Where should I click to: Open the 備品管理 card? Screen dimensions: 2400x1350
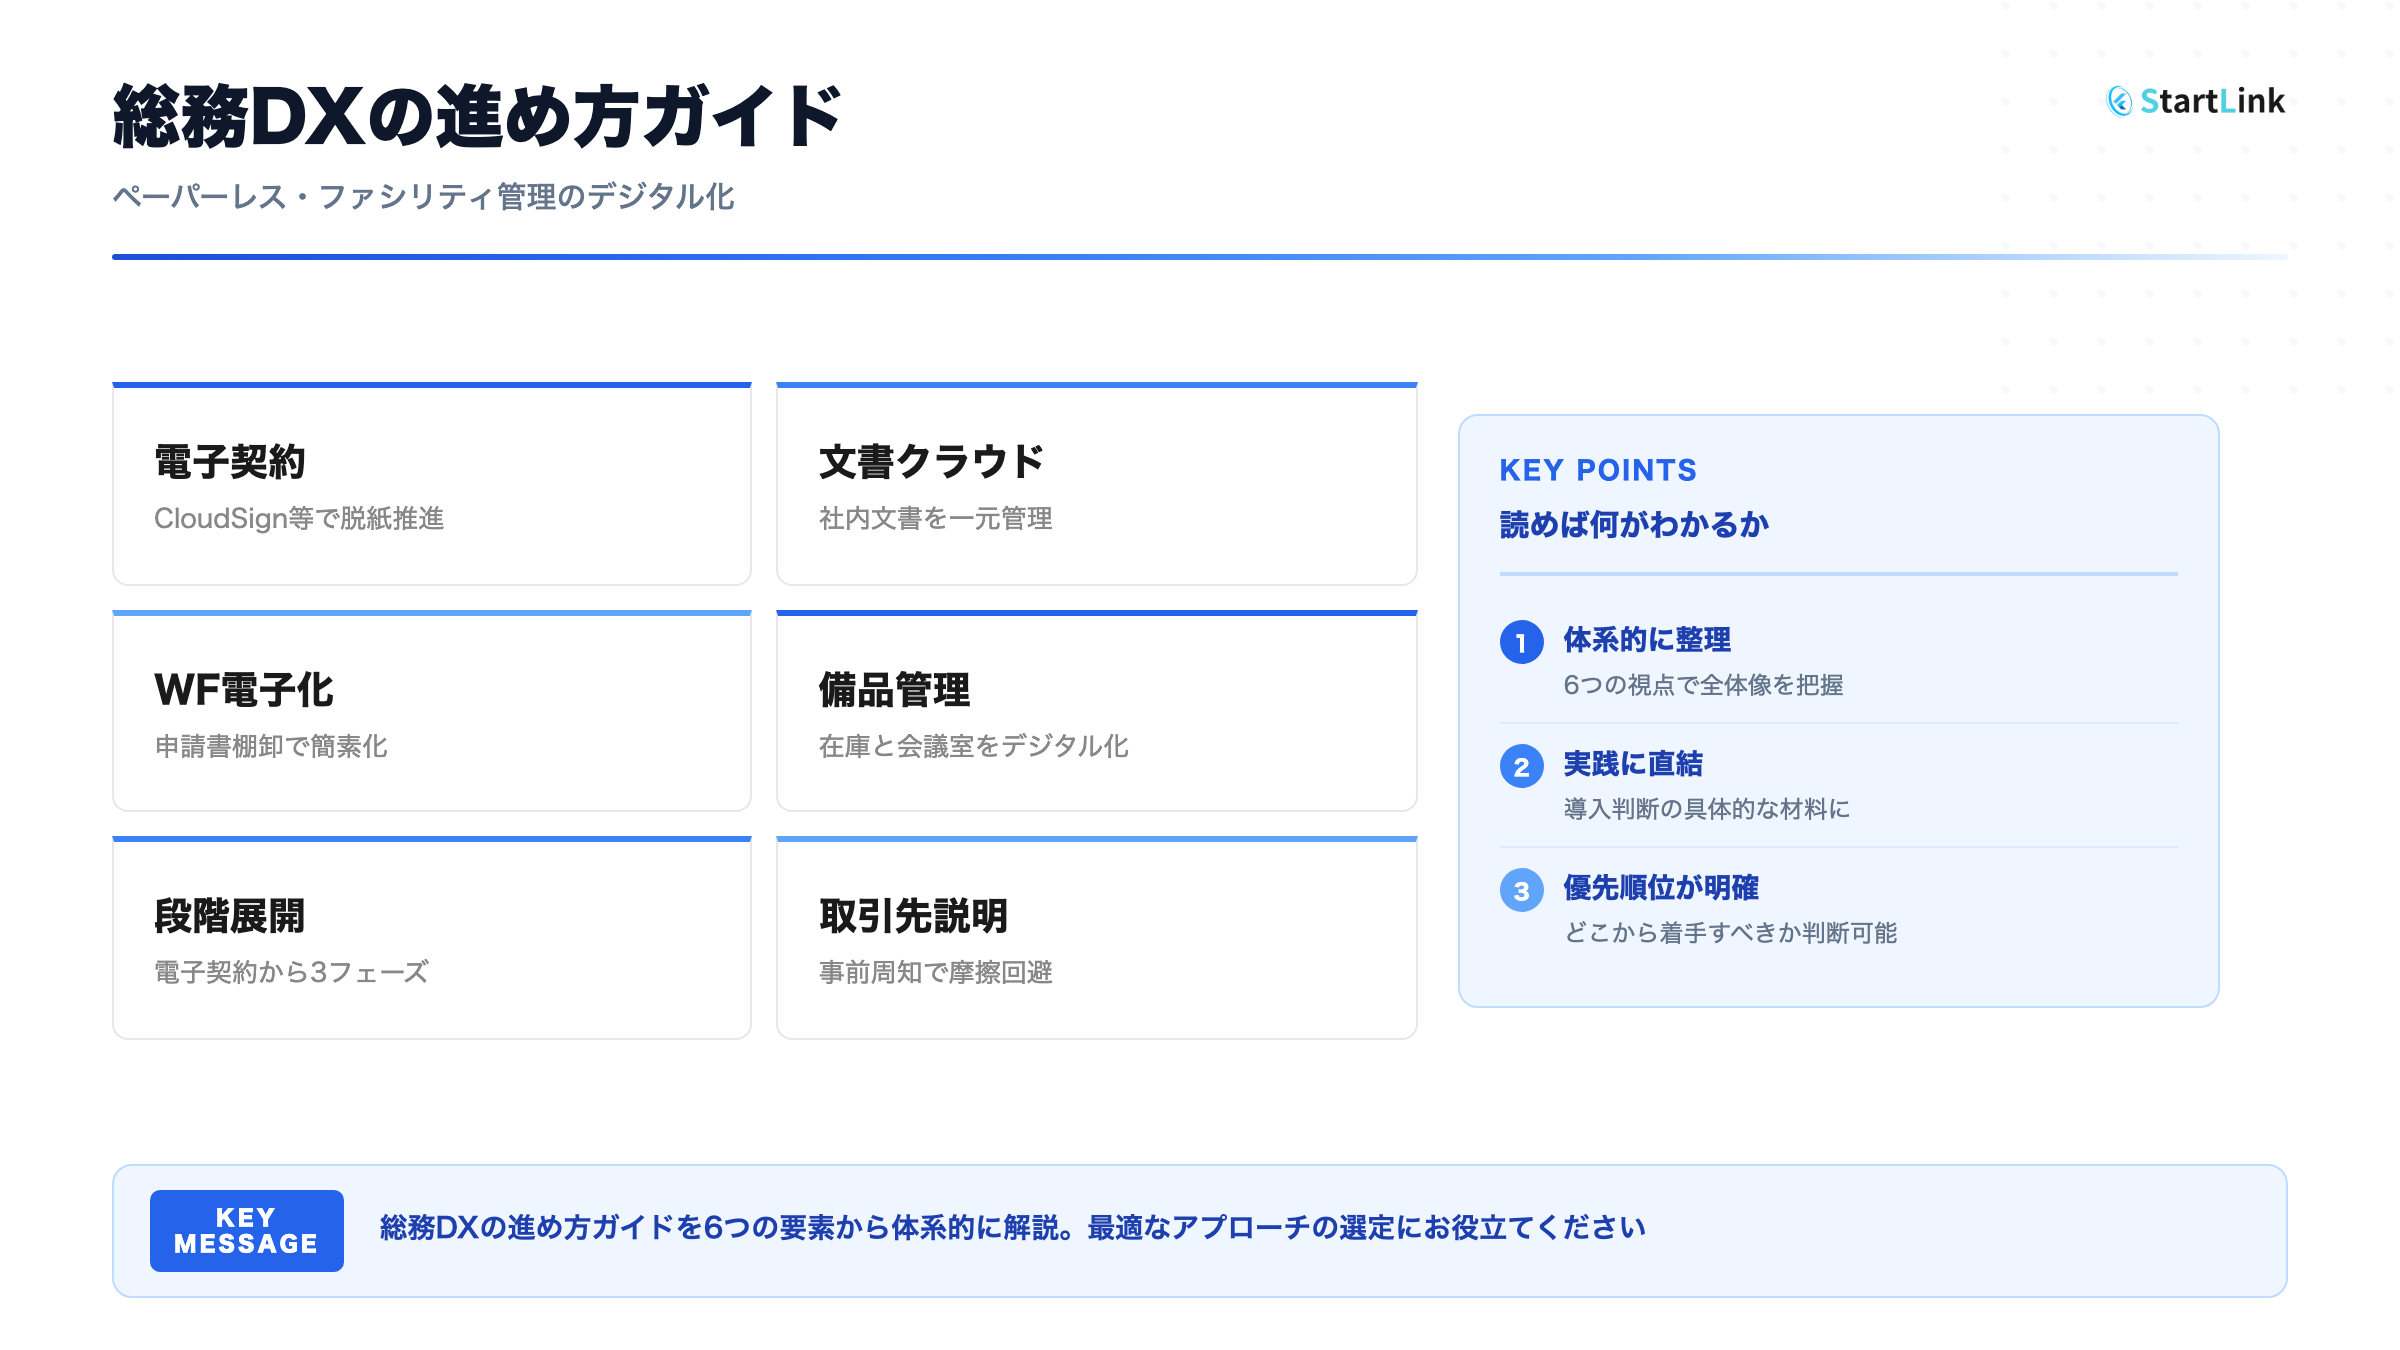[x=1096, y=712]
